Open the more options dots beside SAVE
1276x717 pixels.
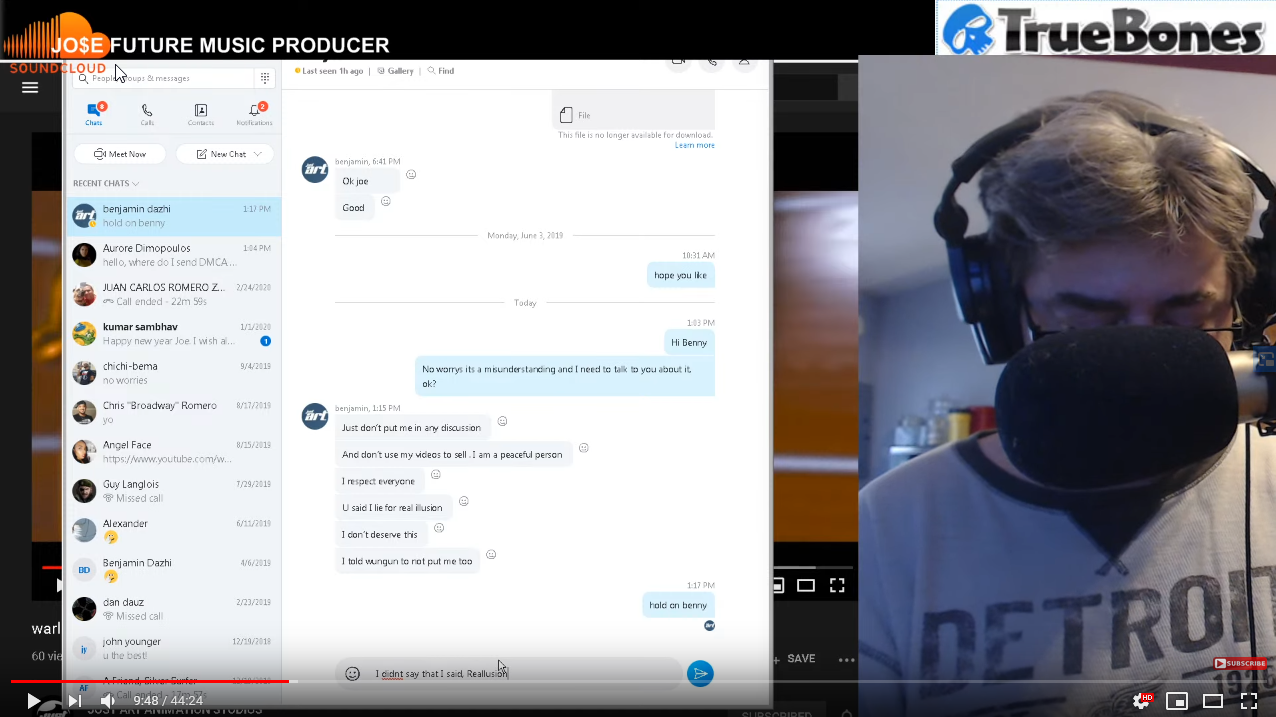click(x=846, y=660)
